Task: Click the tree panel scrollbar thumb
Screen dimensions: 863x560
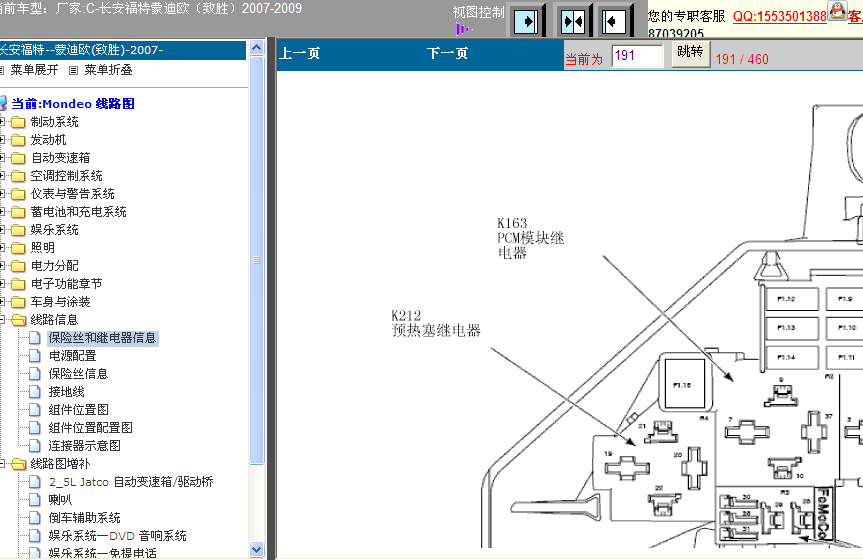Action: pyautogui.click(x=256, y=260)
